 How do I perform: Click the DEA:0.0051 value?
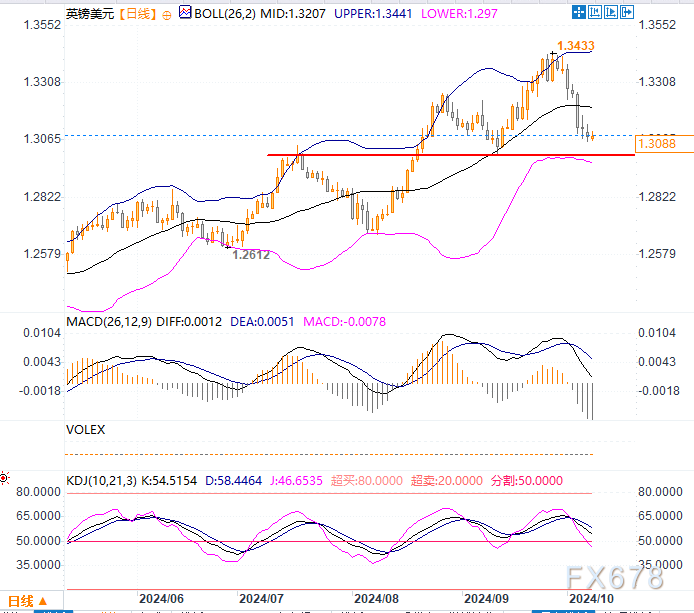pyautogui.click(x=262, y=322)
